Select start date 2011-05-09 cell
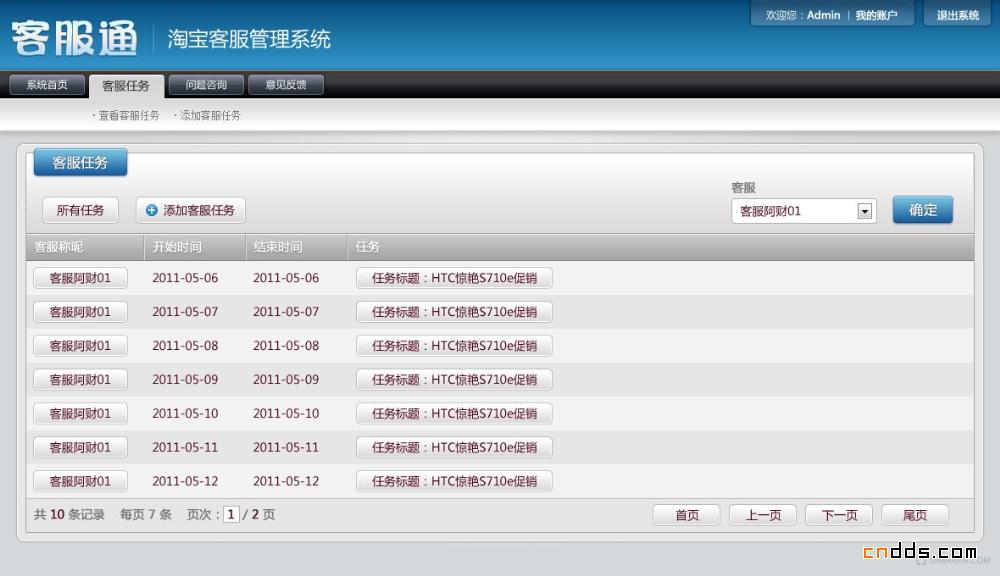Viewport: 1000px width, 576px height. tap(185, 380)
